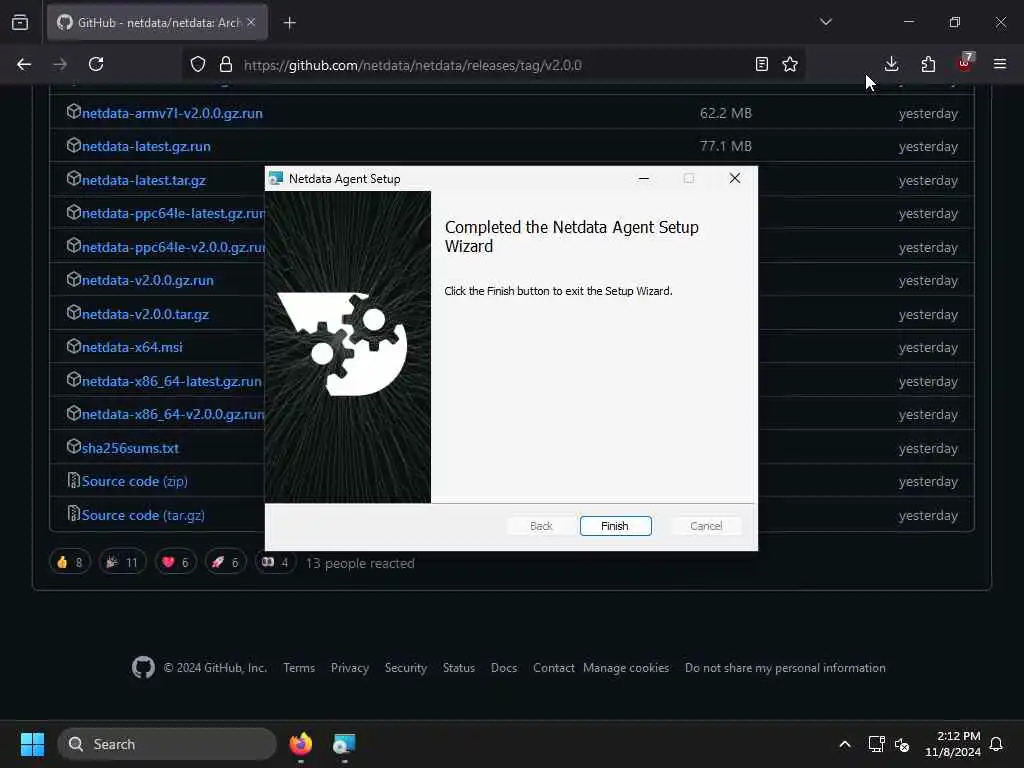Click the Firefox taskbar icon
1024x768 pixels.
(300, 744)
